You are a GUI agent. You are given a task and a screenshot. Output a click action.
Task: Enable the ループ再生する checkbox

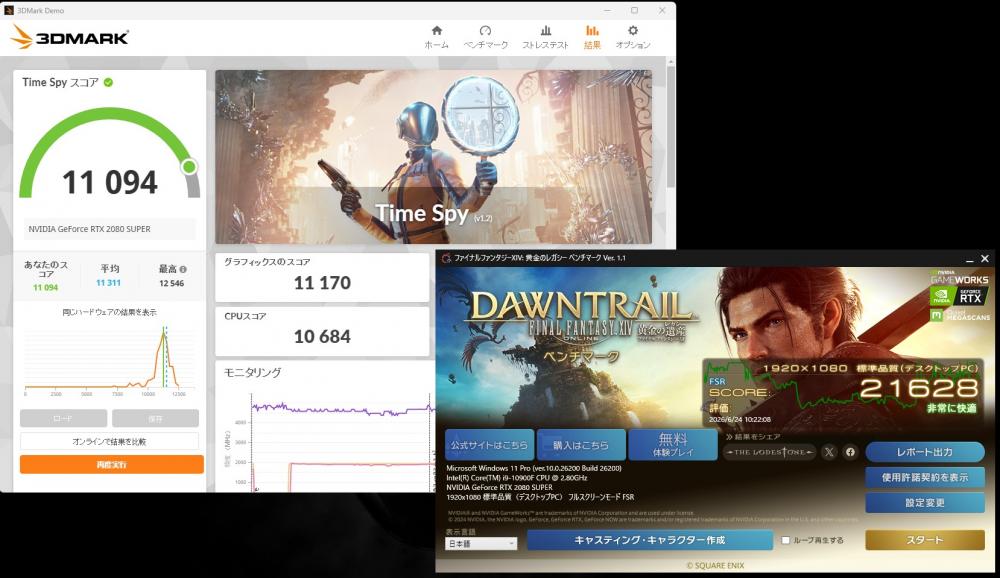(786, 540)
